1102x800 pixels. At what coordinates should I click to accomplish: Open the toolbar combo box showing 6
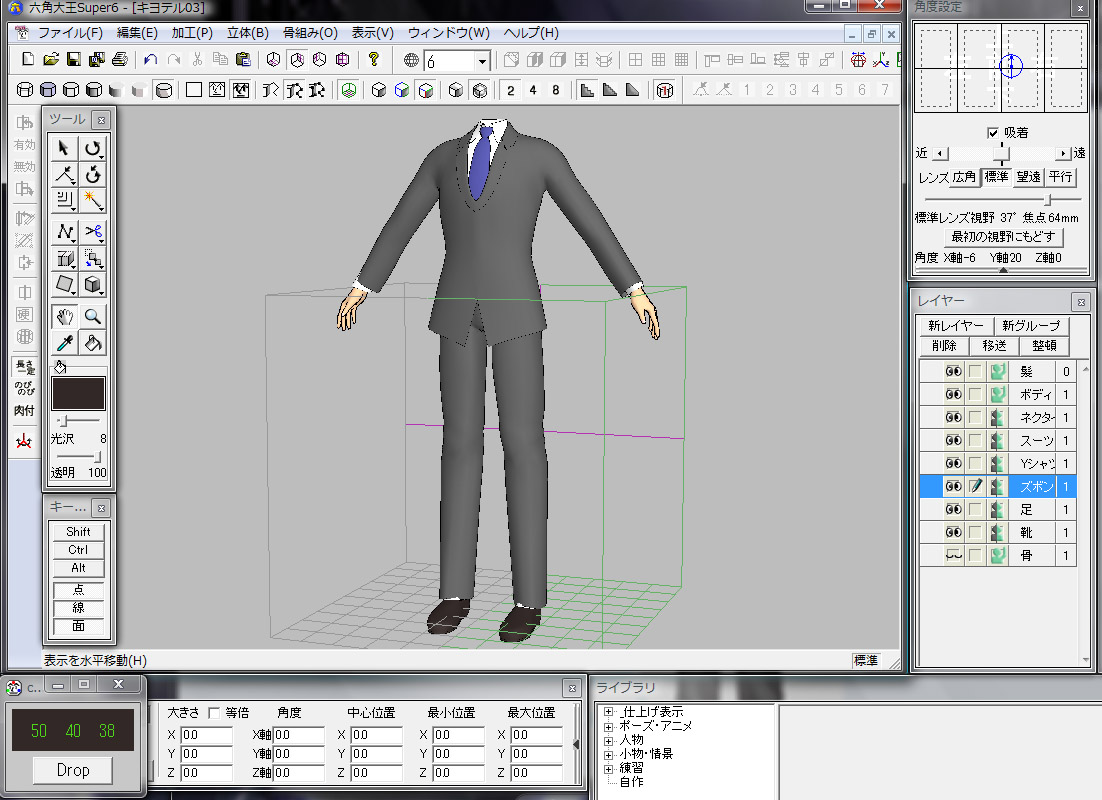[482, 61]
